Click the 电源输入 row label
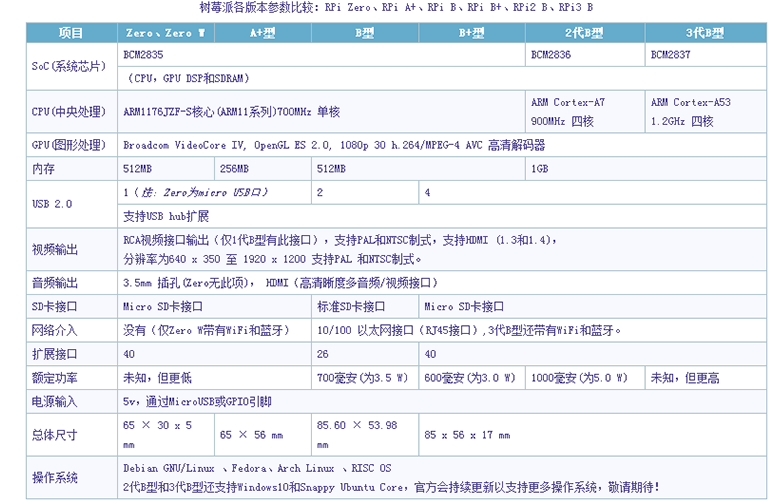The width and height of the screenshot is (783, 504). coord(72,402)
